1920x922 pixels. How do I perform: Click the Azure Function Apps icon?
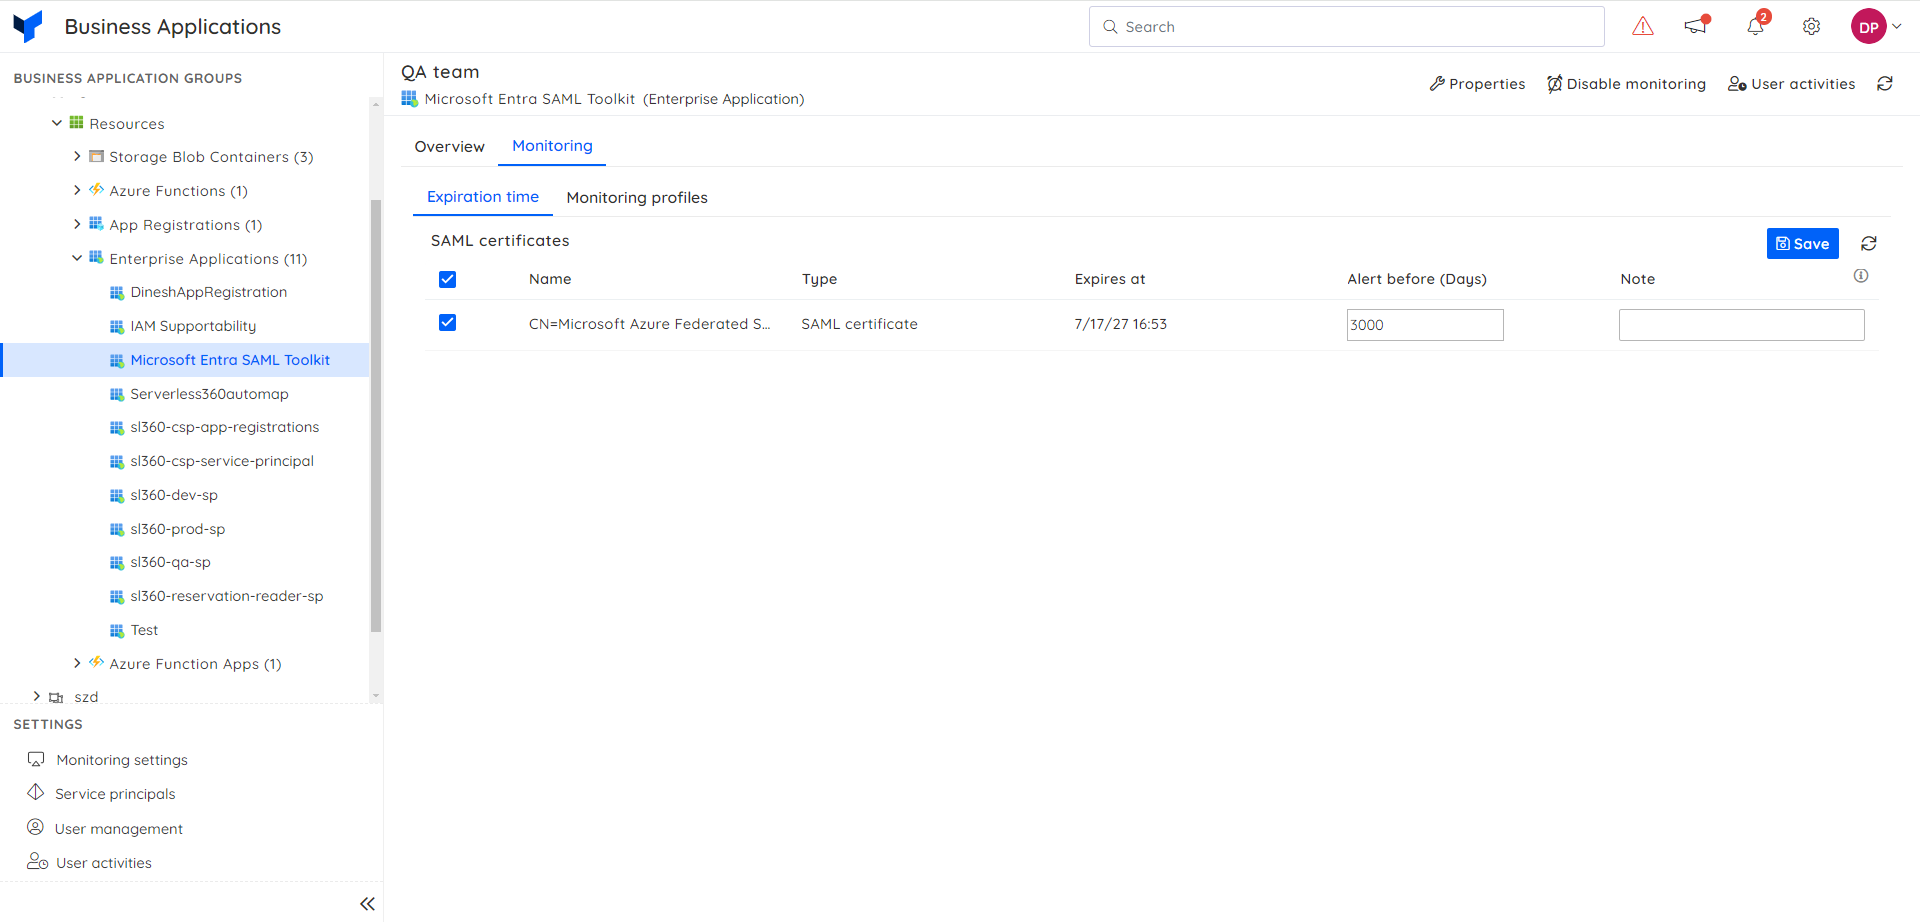point(96,662)
